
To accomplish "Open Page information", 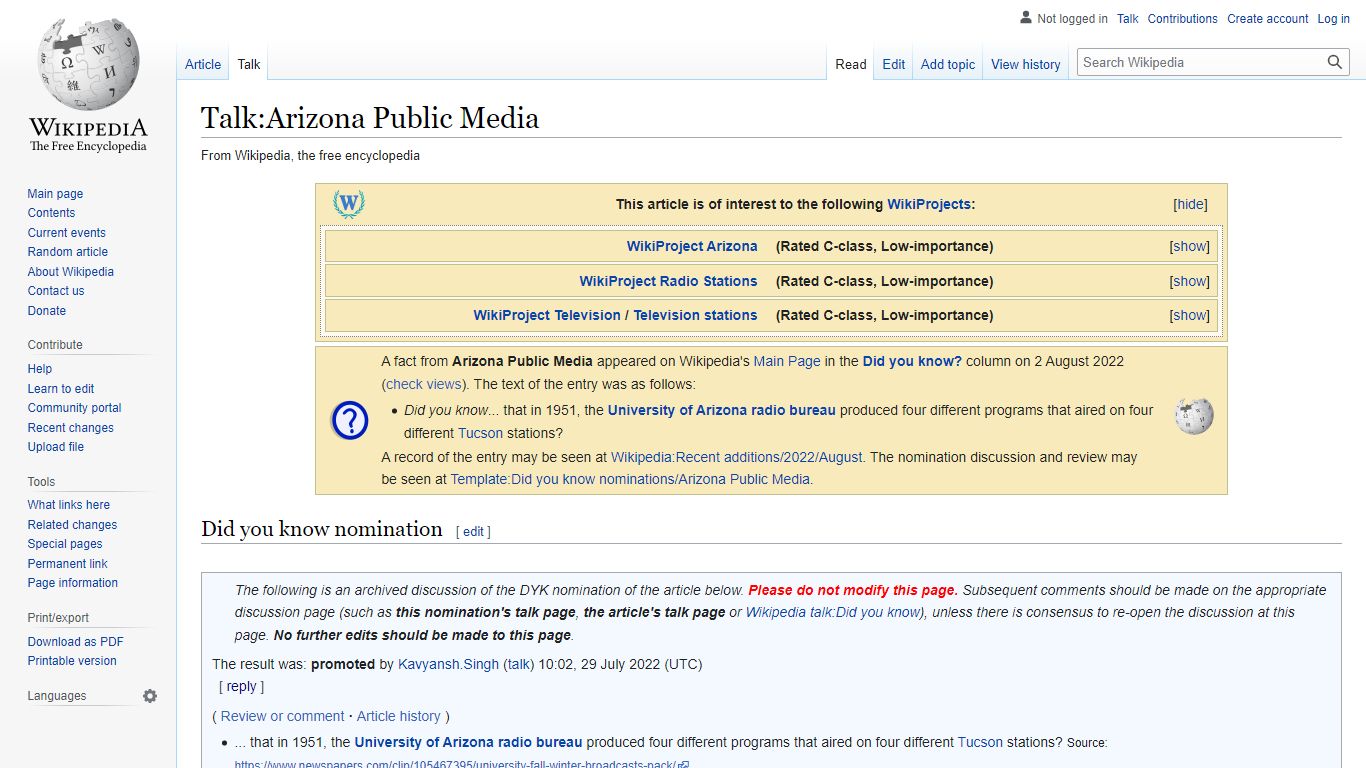I will click(x=73, y=583).
